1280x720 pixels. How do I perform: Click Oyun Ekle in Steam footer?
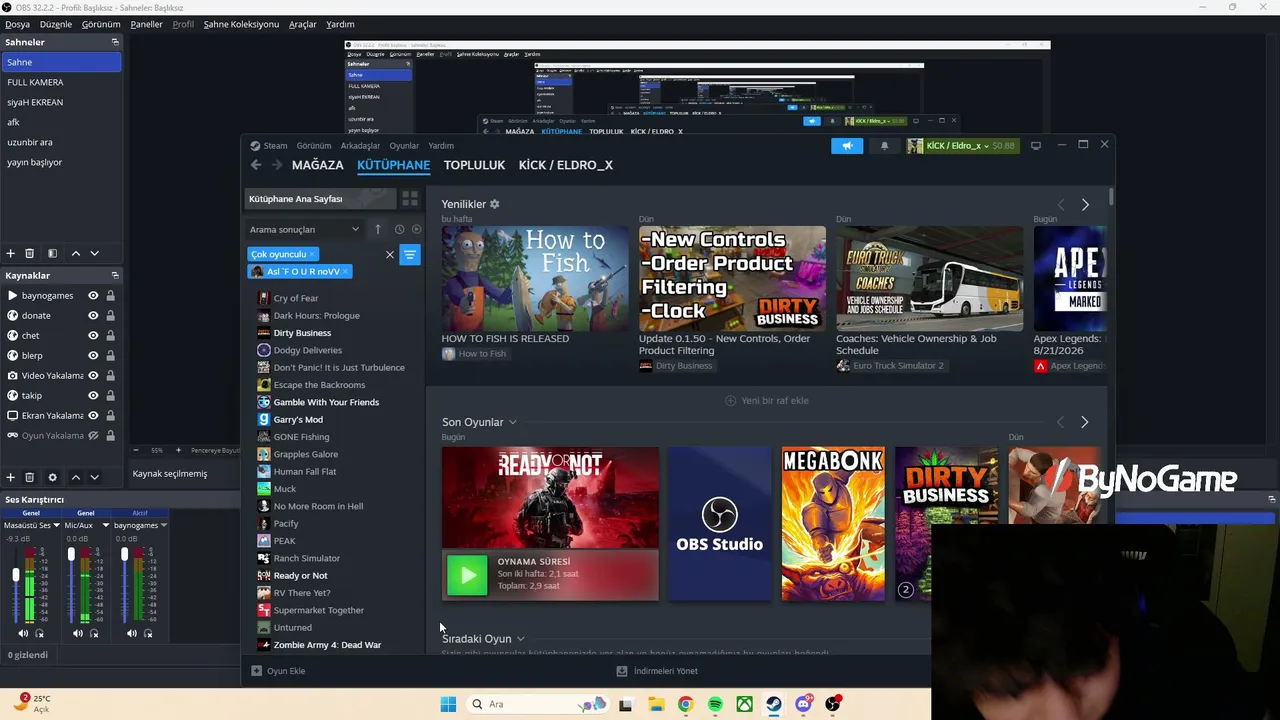278,671
